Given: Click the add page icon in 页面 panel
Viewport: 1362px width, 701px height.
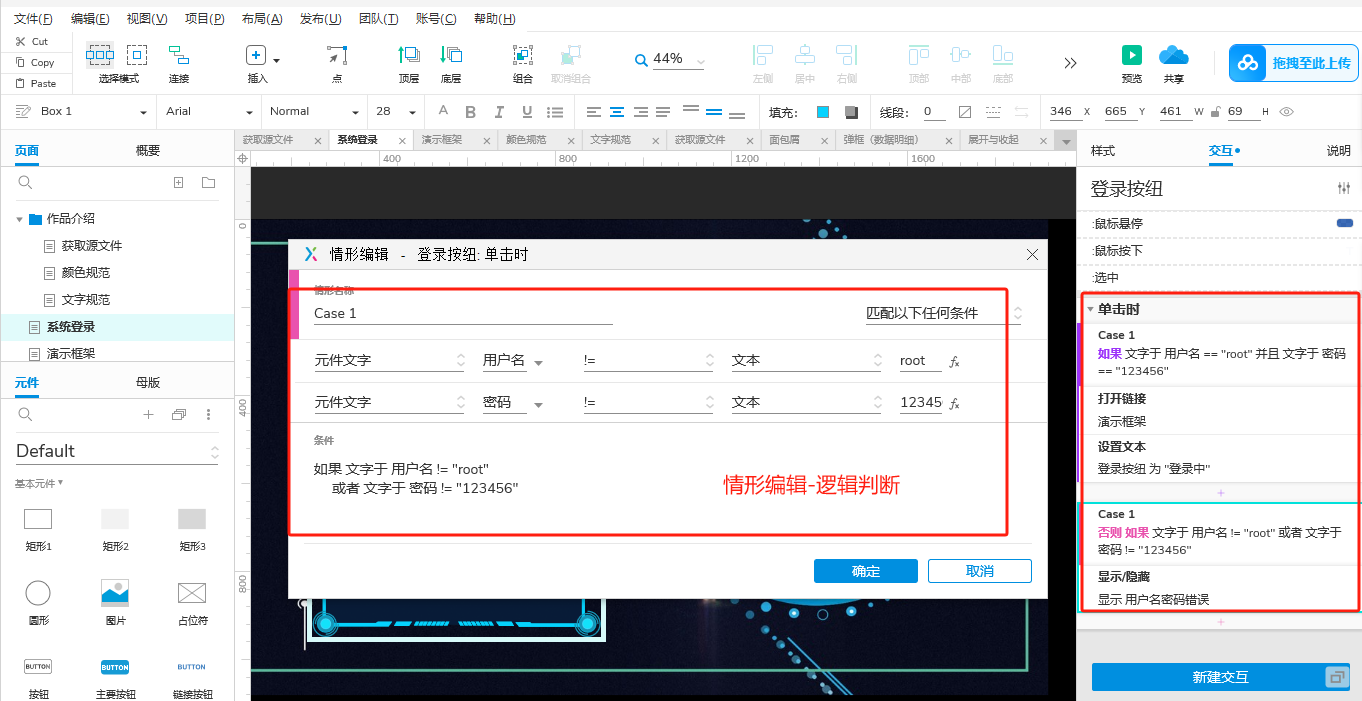Looking at the screenshot, I should [x=179, y=182].
